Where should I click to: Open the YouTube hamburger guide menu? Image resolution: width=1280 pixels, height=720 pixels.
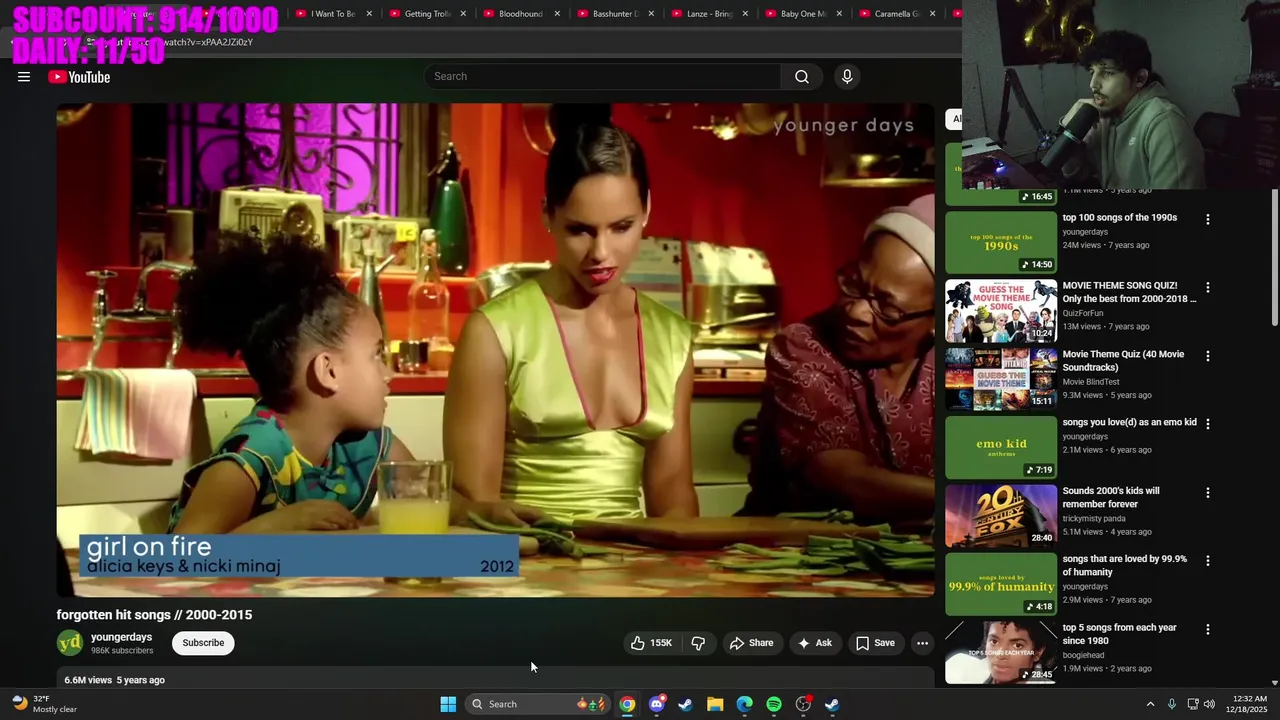click(24, 77)
